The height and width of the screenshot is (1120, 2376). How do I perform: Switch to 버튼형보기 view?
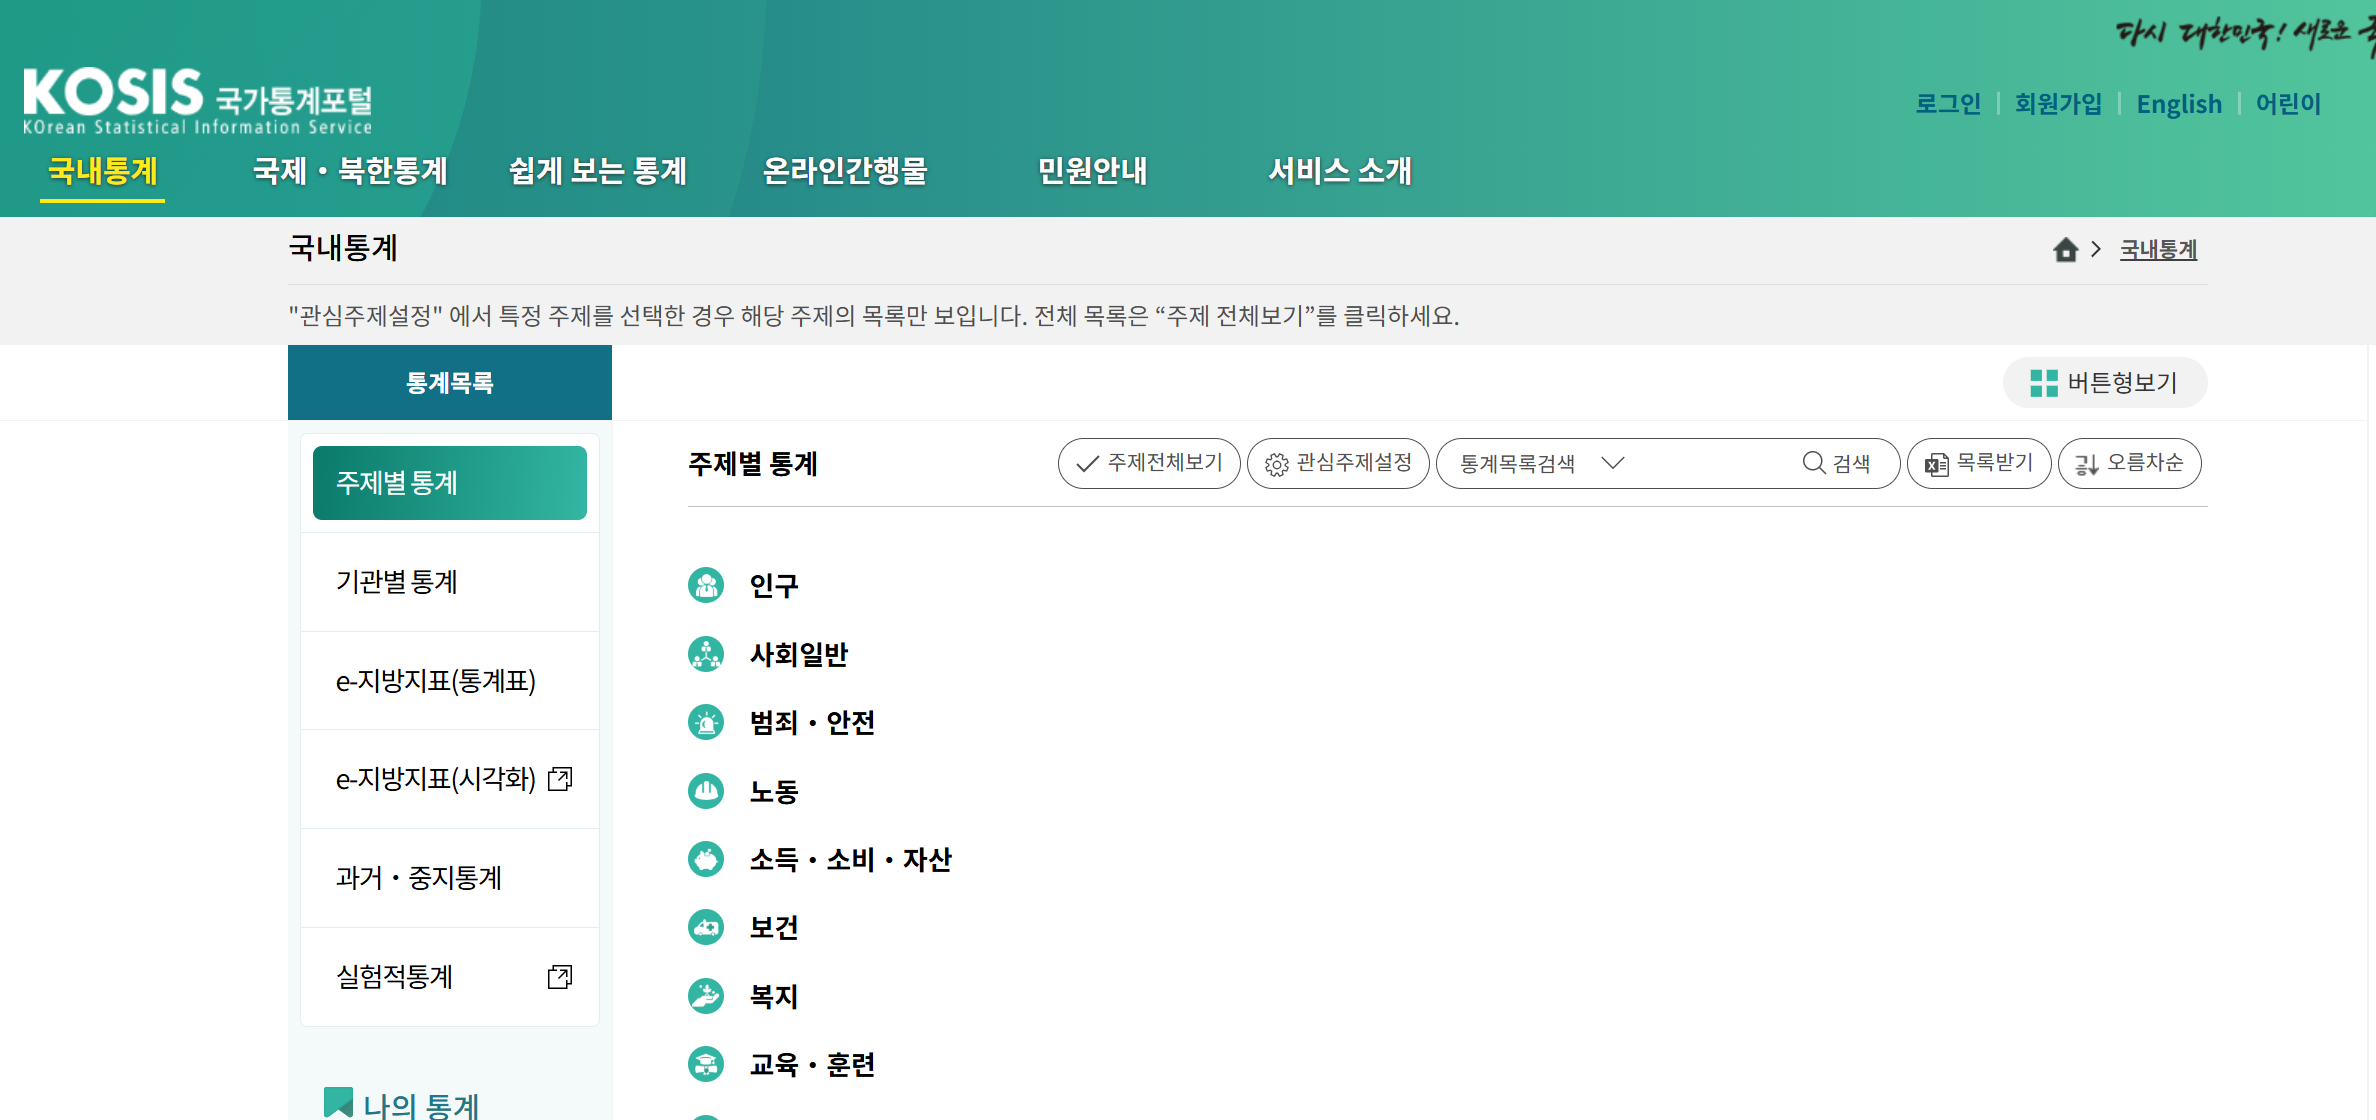(2105, 383)
